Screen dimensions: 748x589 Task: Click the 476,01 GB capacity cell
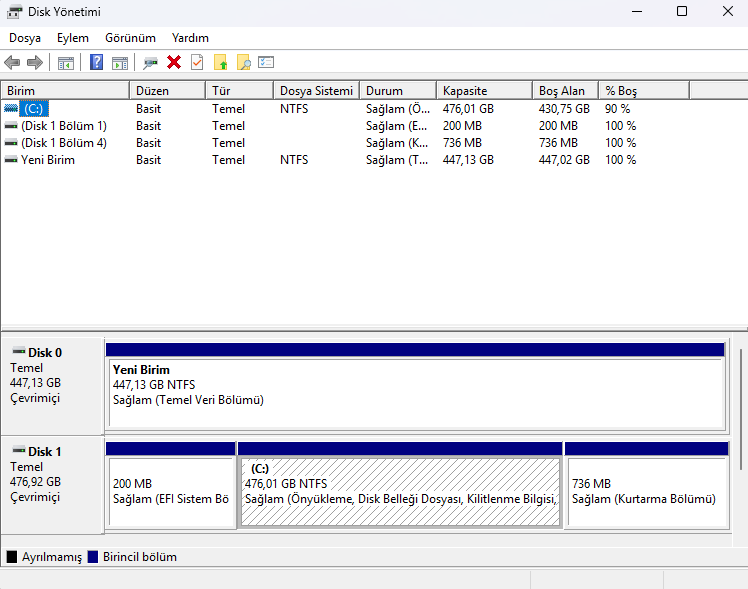[468, 109]
